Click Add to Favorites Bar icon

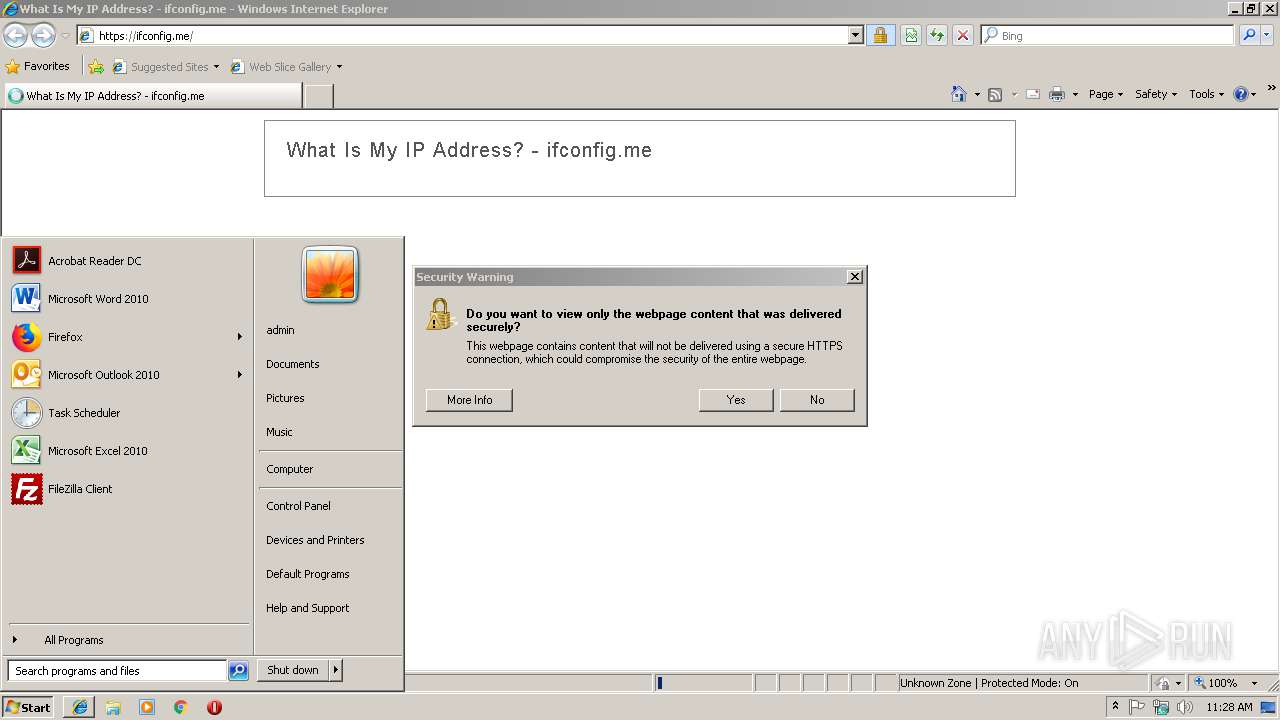point(96,67)
